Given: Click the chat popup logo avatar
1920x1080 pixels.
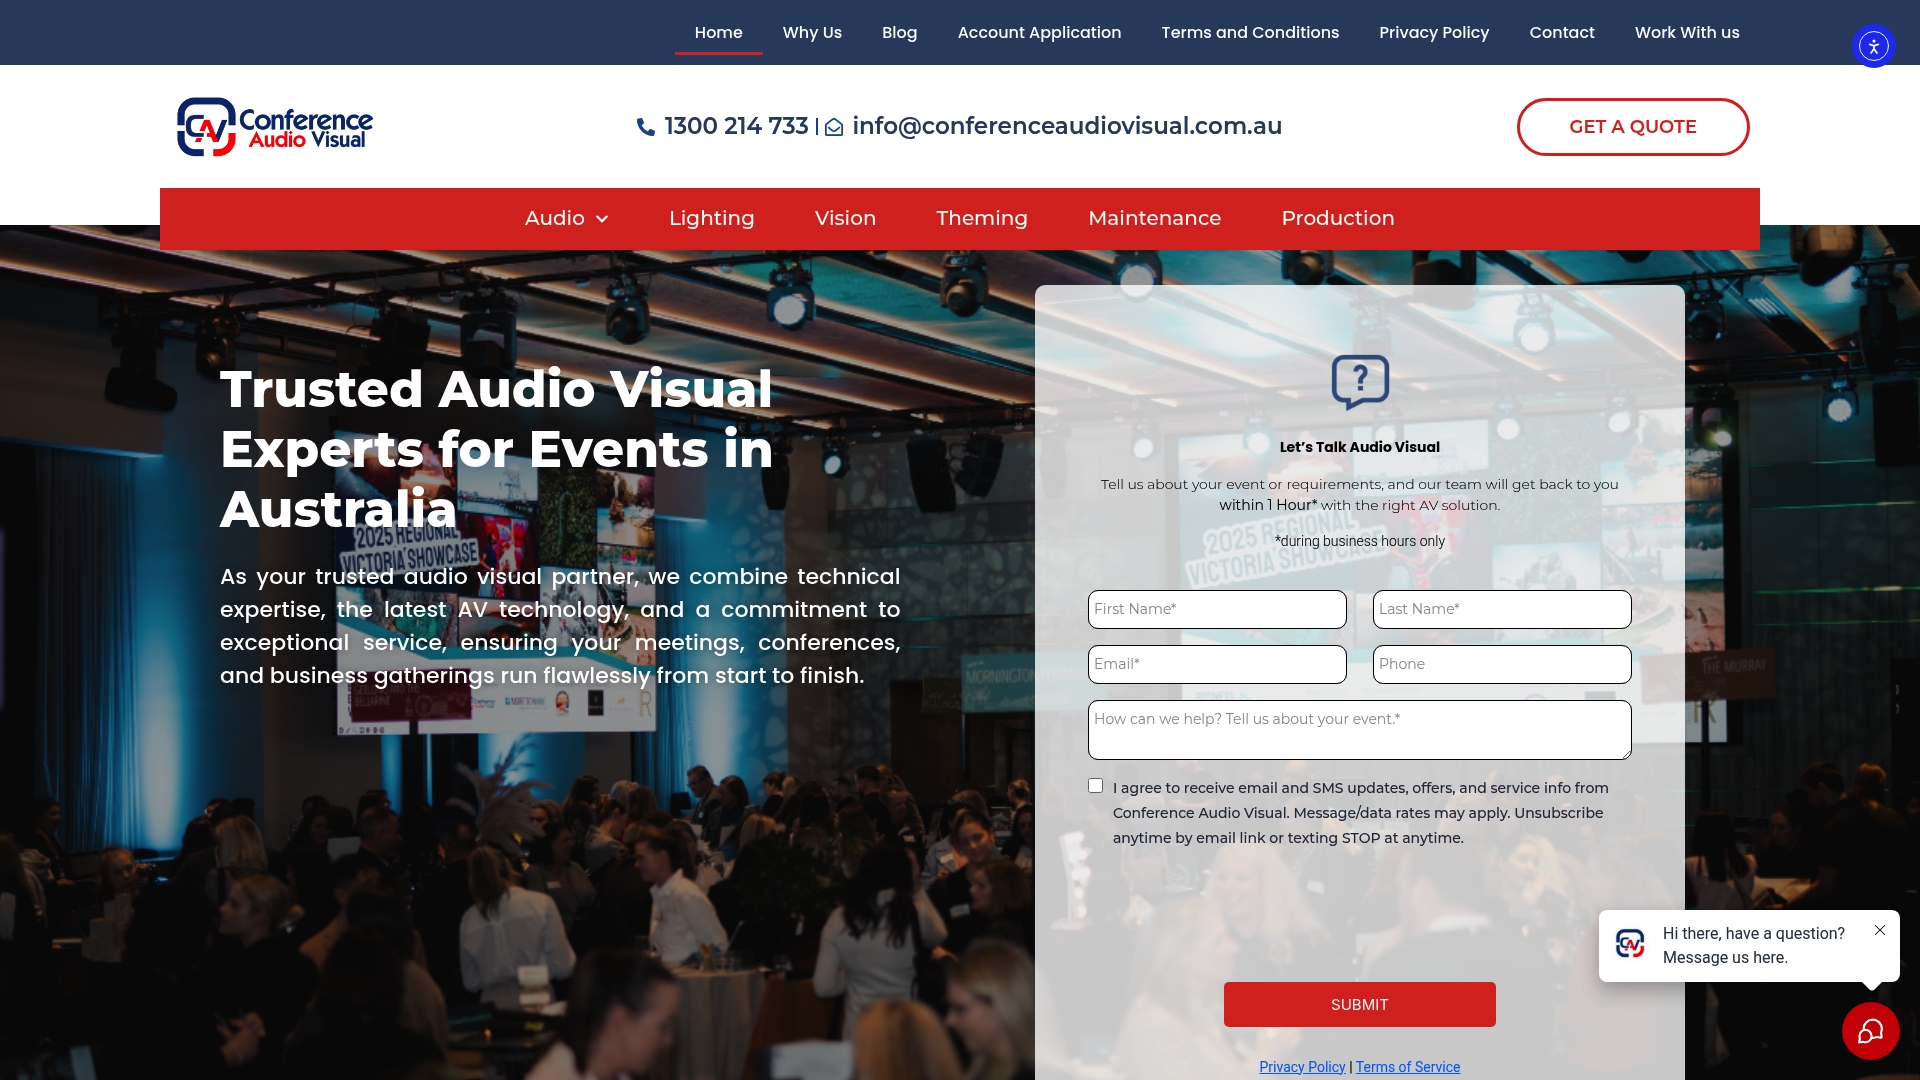Looking at the screenshot, I should pos(1630,944).
